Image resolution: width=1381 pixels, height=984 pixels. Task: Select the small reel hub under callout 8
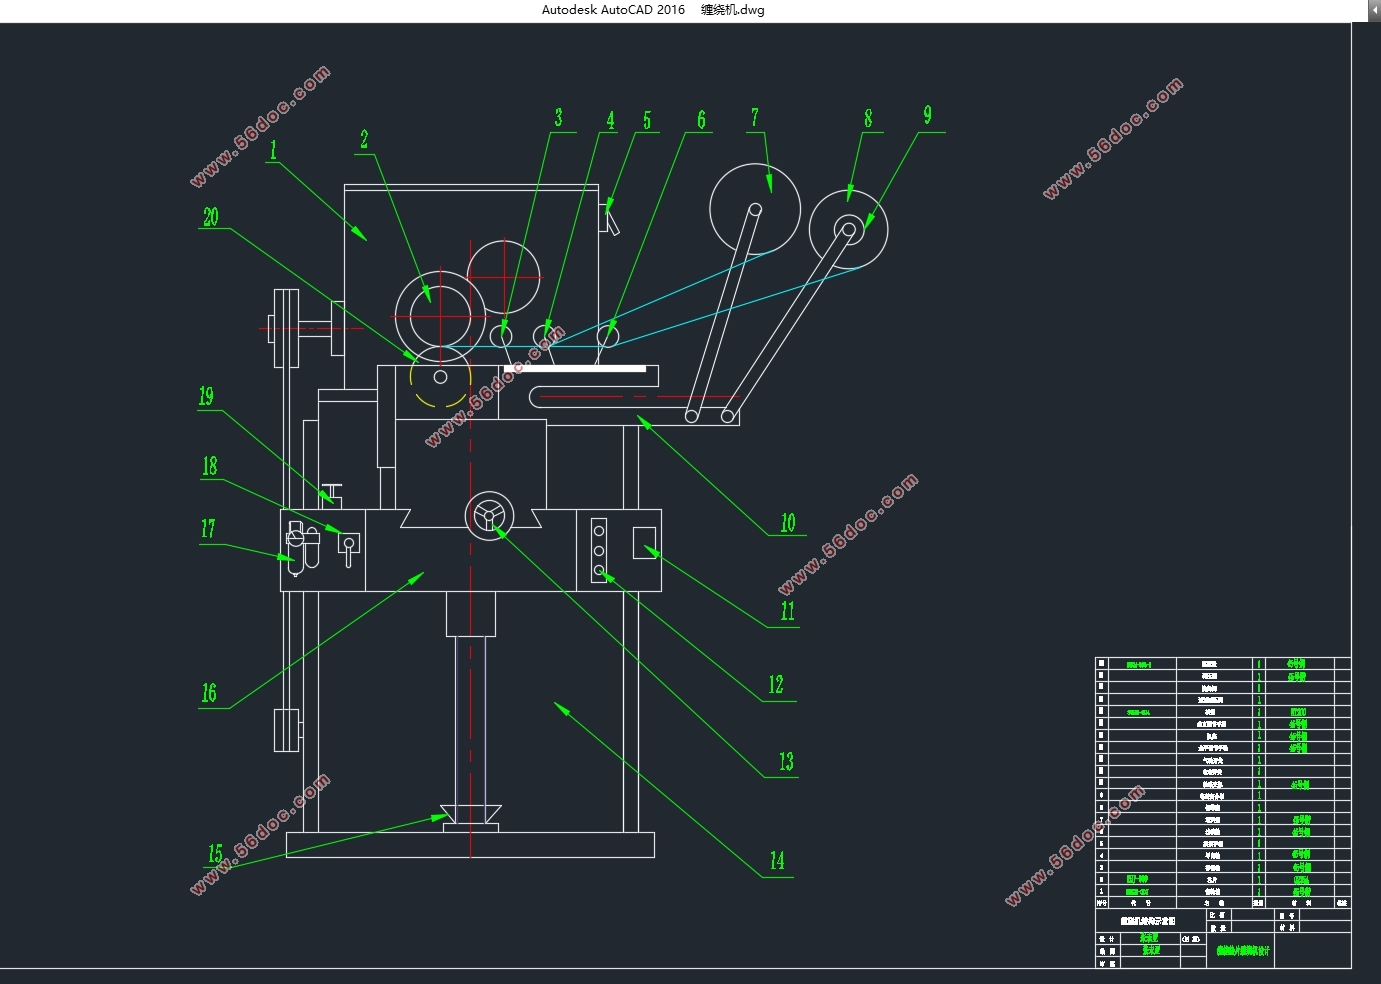click(849, 229)
